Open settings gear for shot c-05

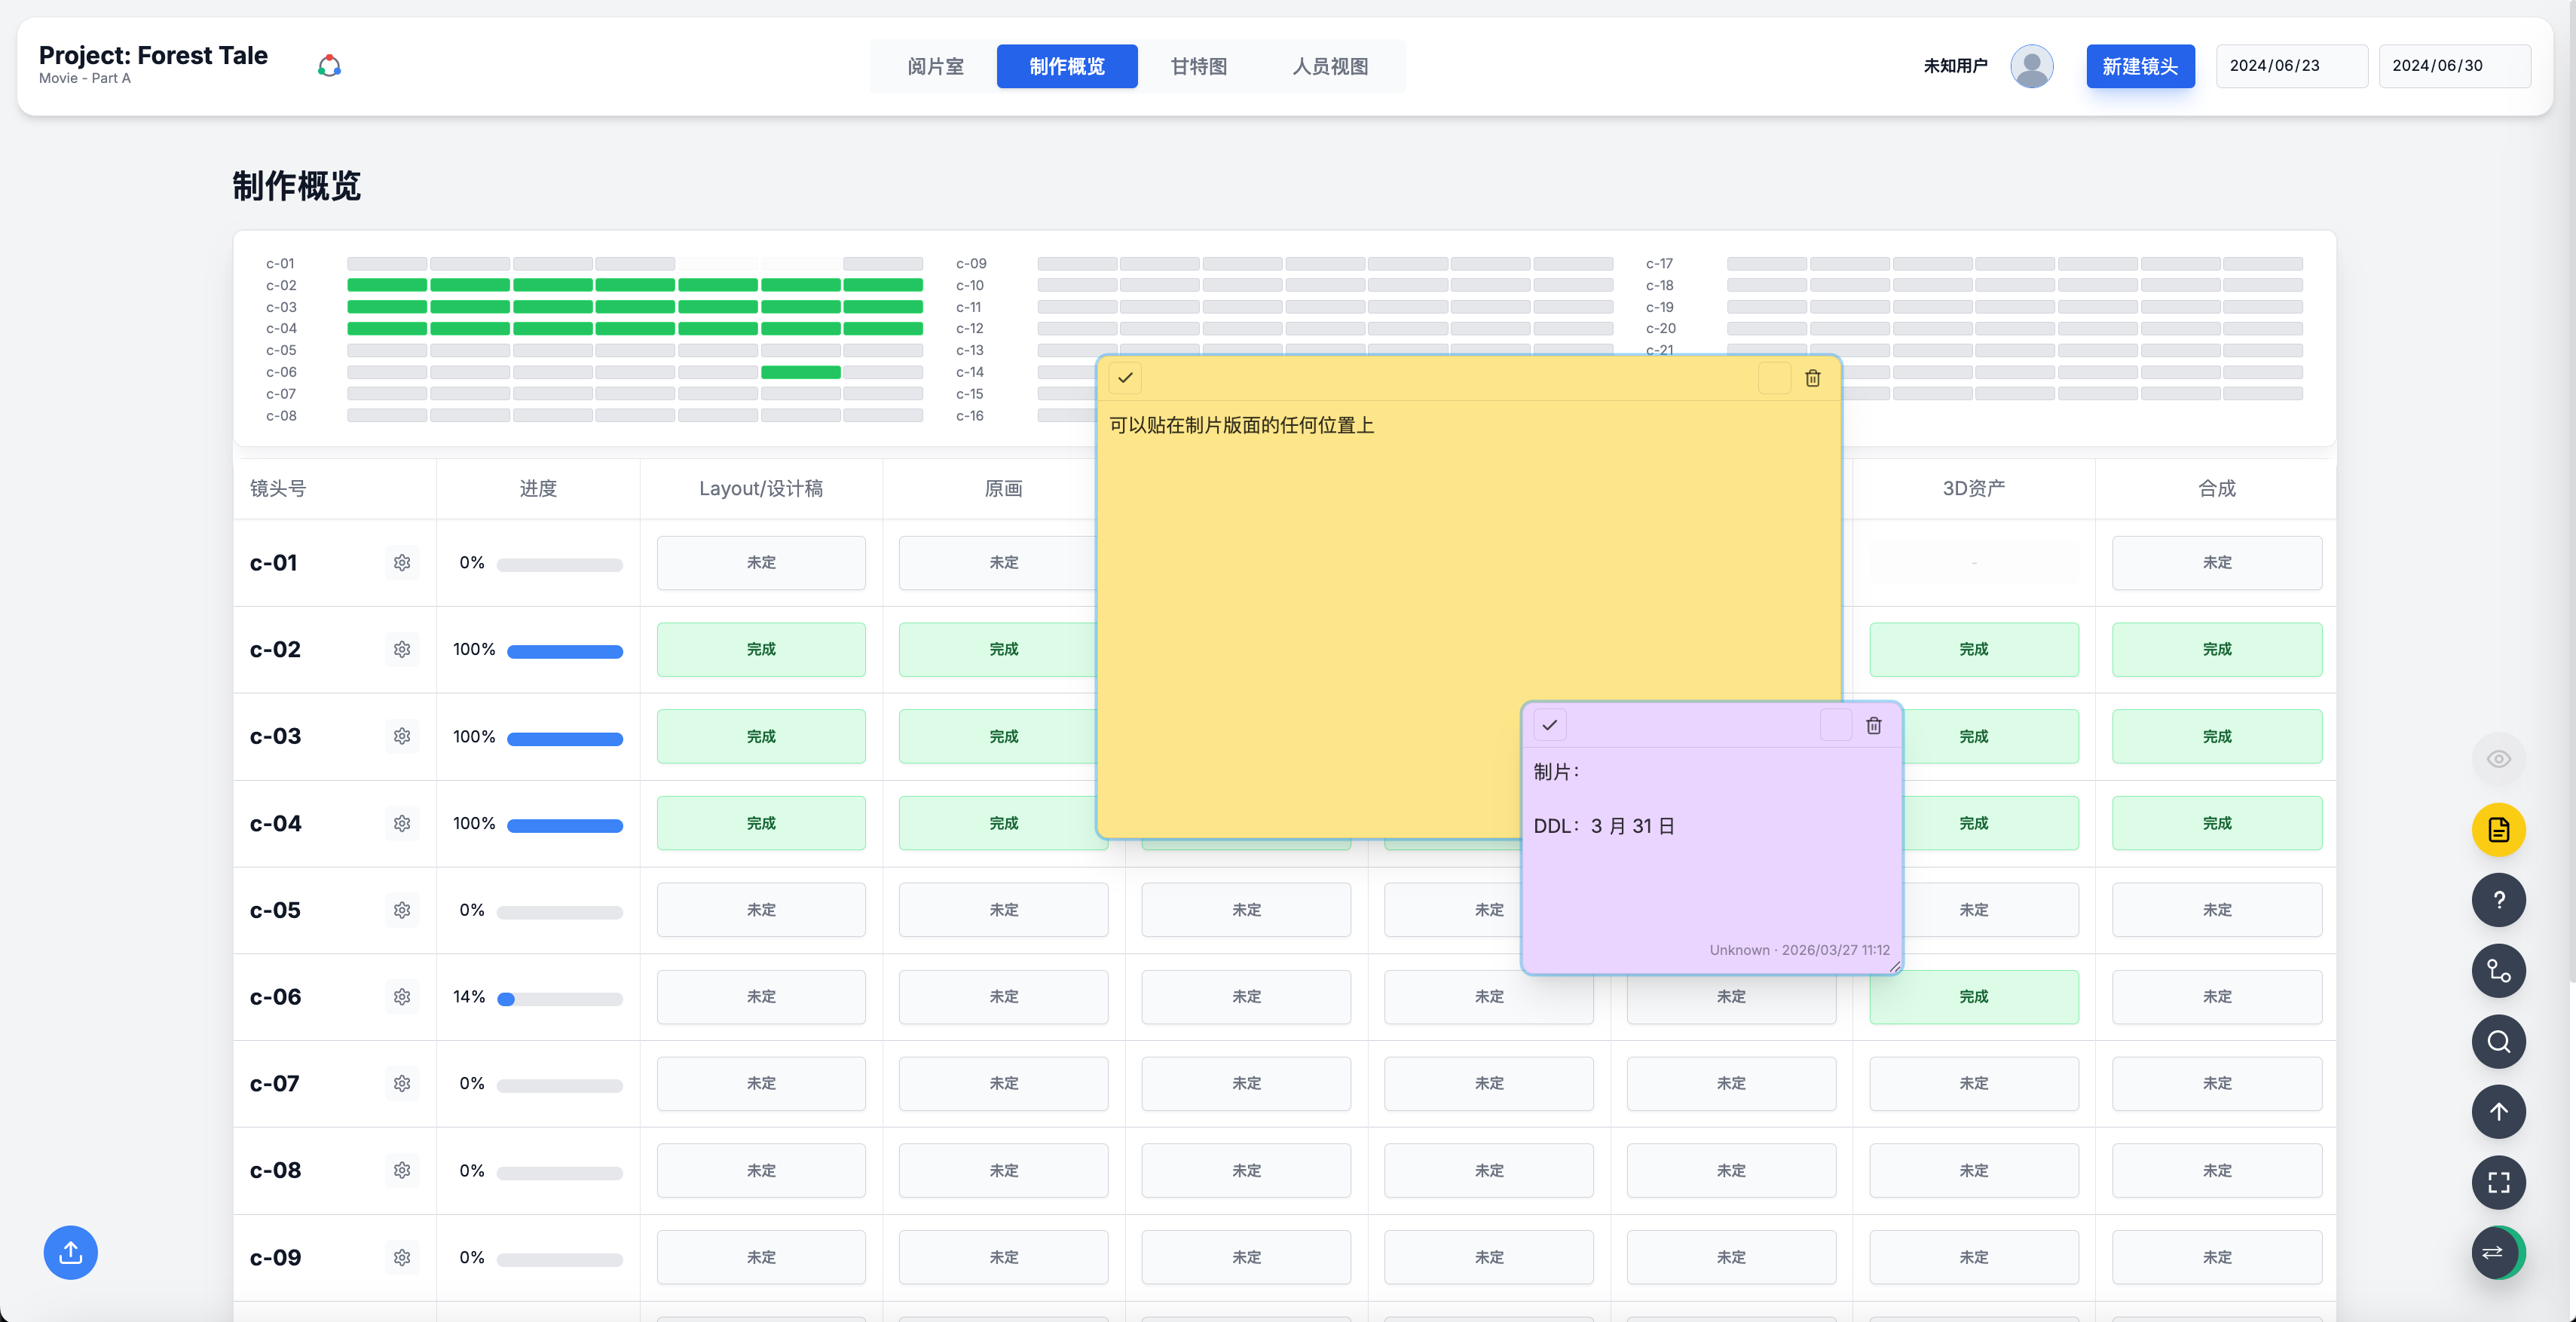click(x=402, y=910)
